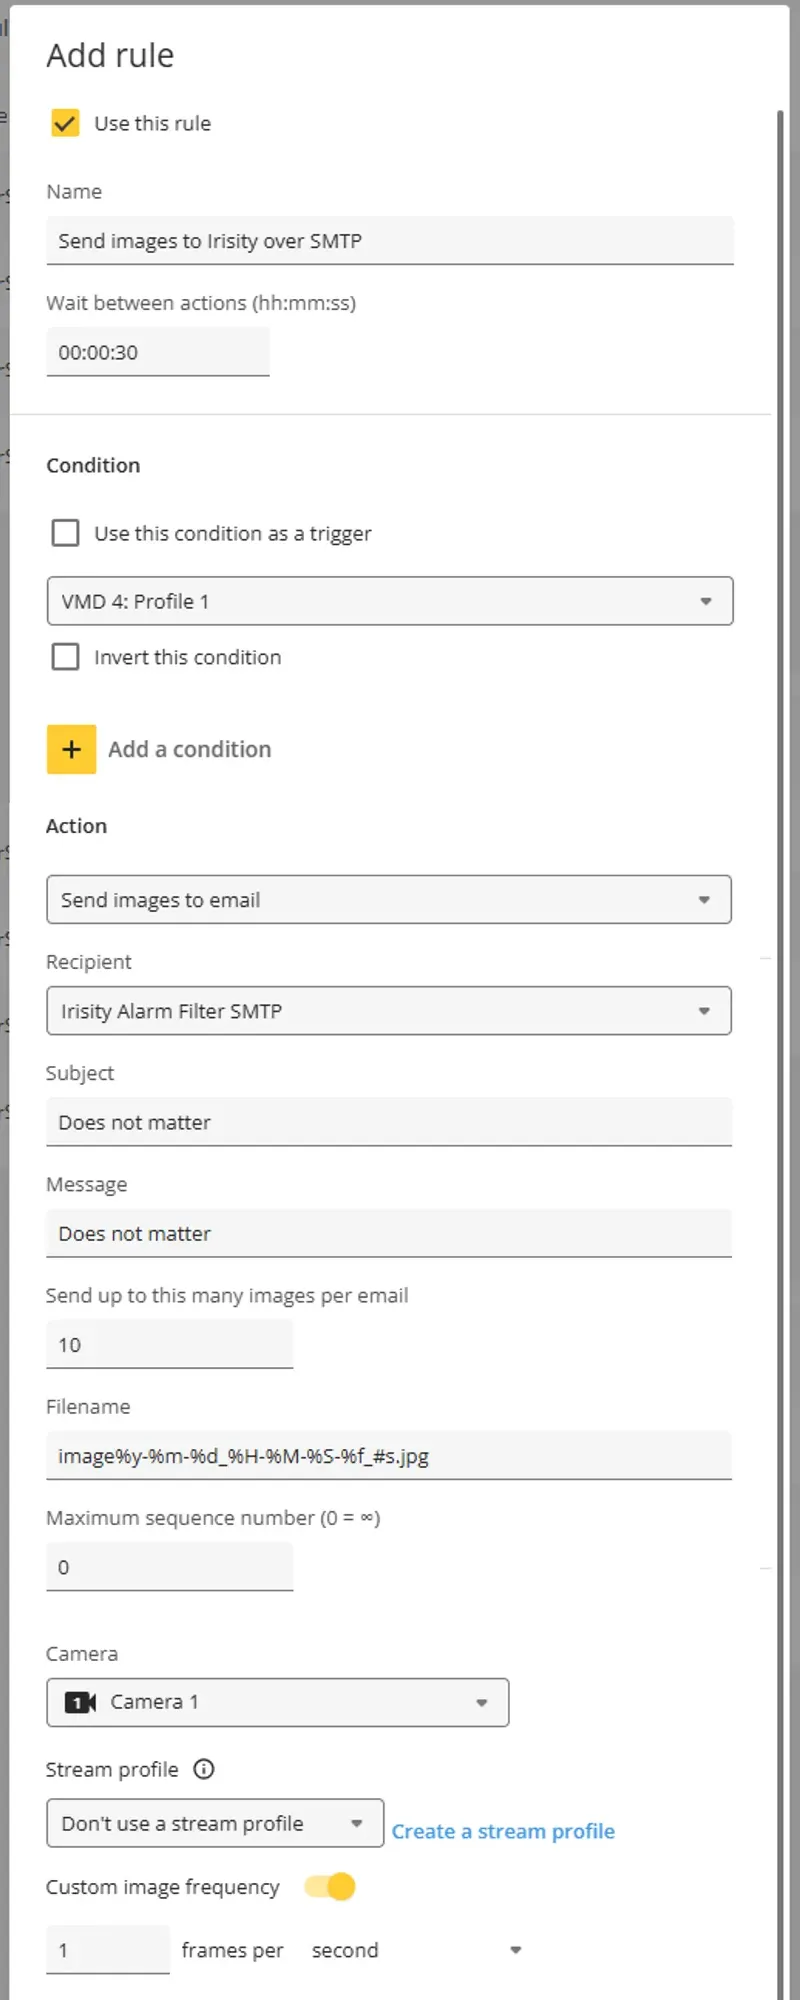This screenshot has width=800, height=2000.
Task: Enable Use this condition as a trigger
Action: click(65, 533)
